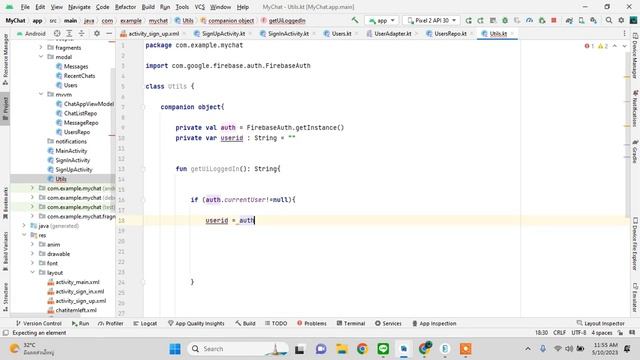Open the Terminal tool window
Screen dimensions: 640x360
(351, 323)
